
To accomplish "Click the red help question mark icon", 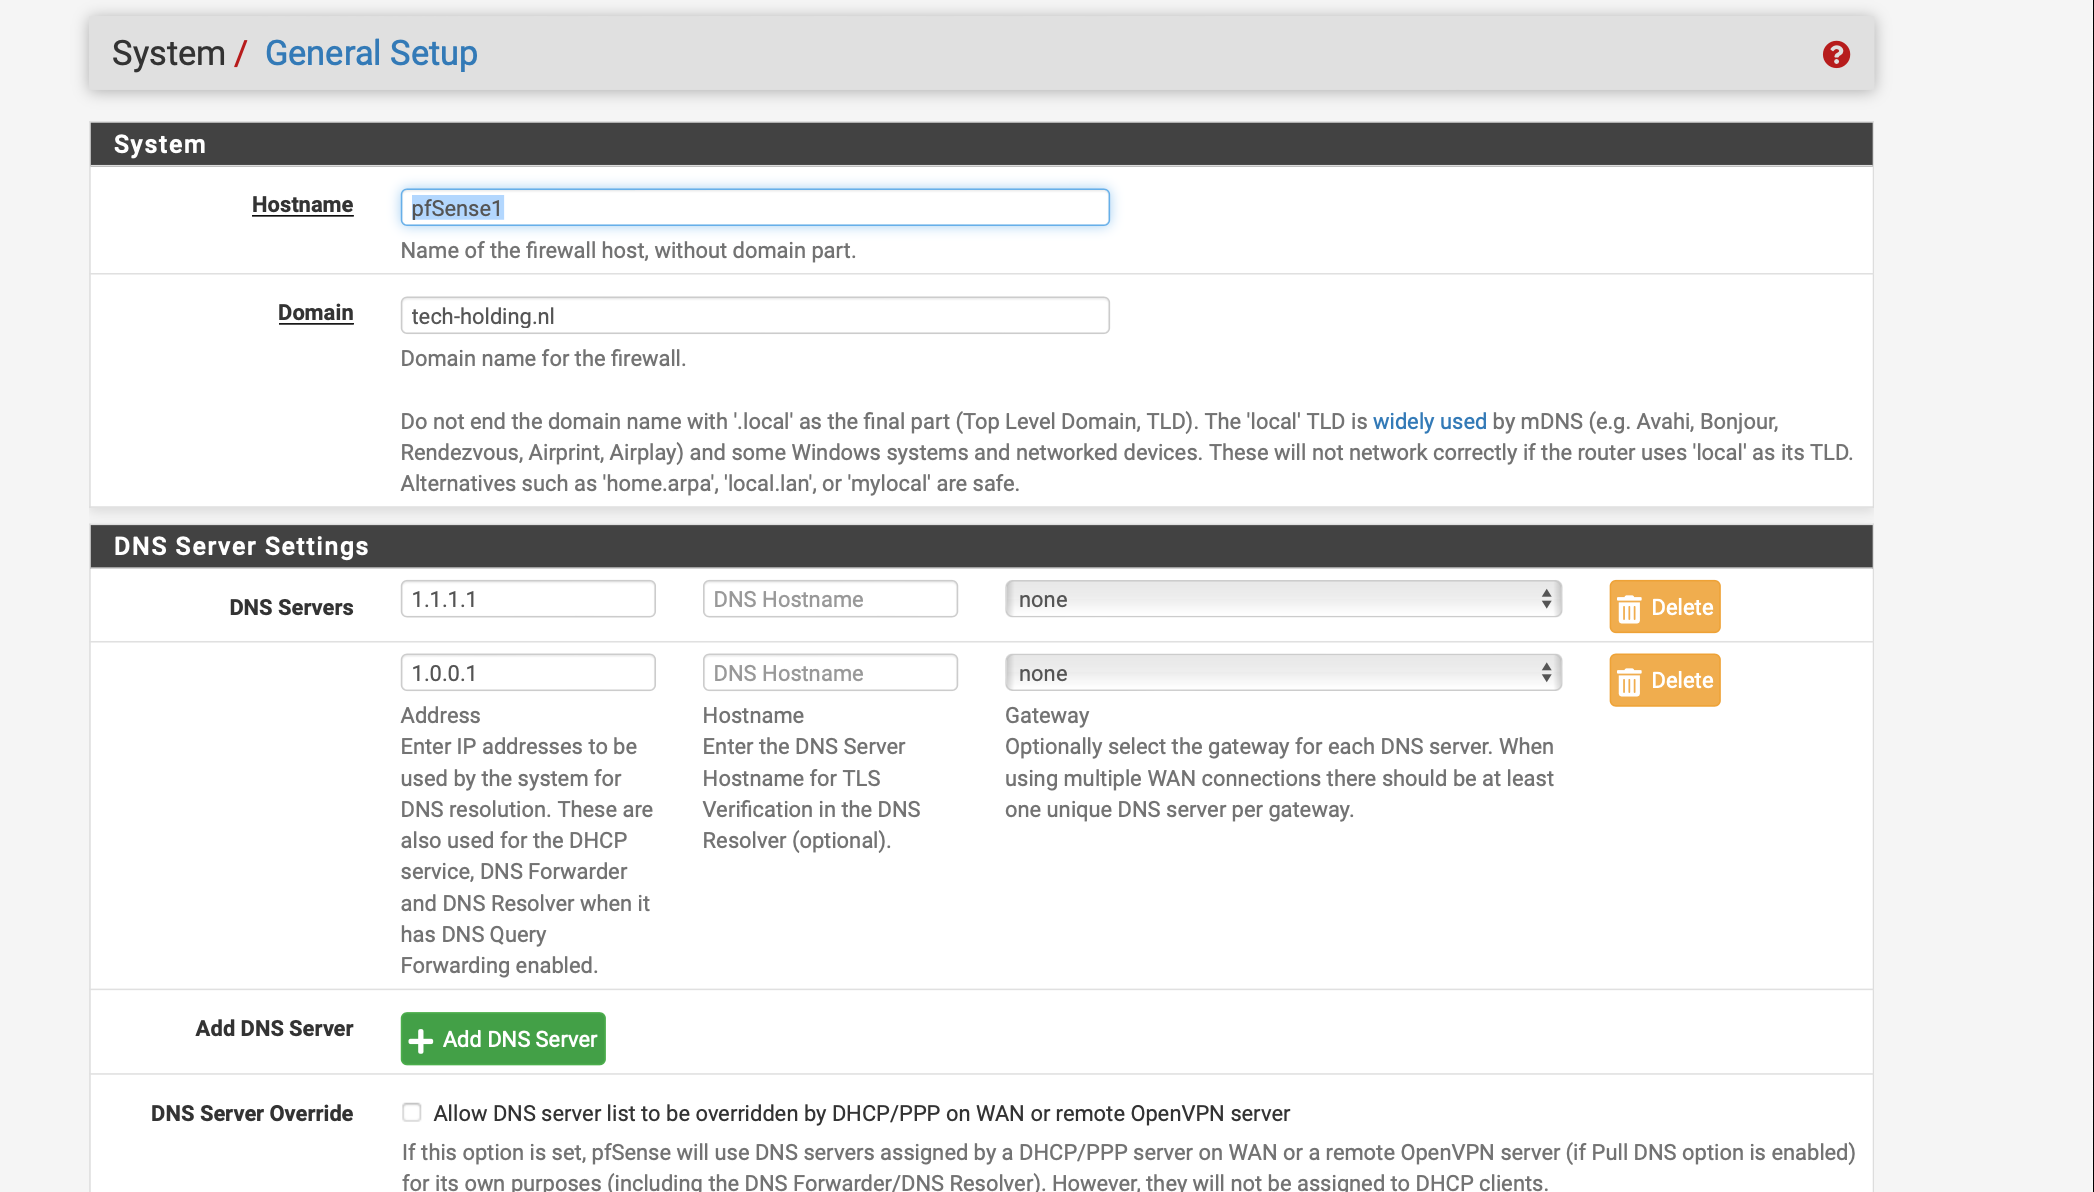I will [x=1835, y=54].
